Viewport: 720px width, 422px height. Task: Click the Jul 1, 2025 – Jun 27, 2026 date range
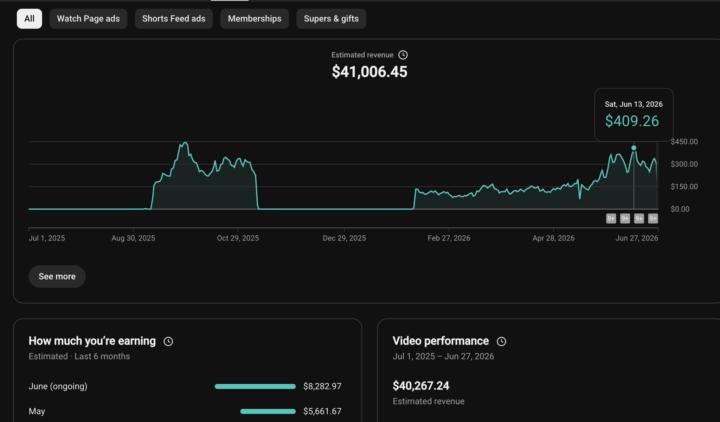443,356
